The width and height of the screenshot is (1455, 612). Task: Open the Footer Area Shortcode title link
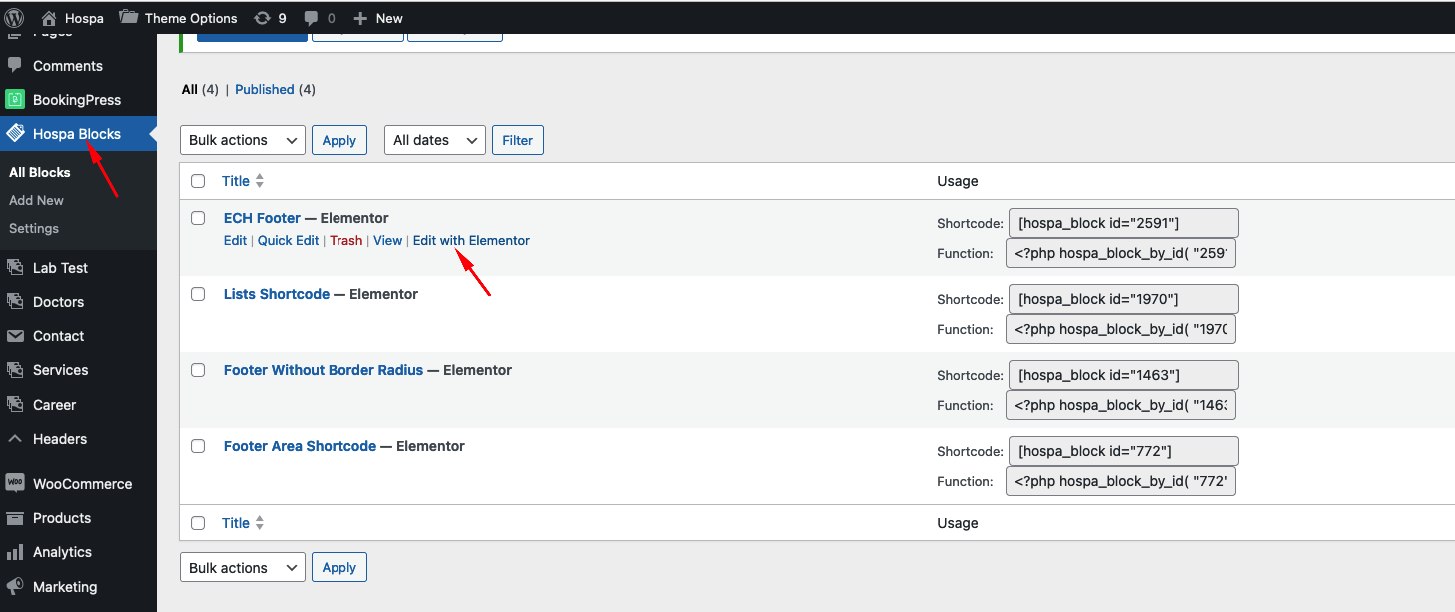pyautogui.click(x=300, y=446)
